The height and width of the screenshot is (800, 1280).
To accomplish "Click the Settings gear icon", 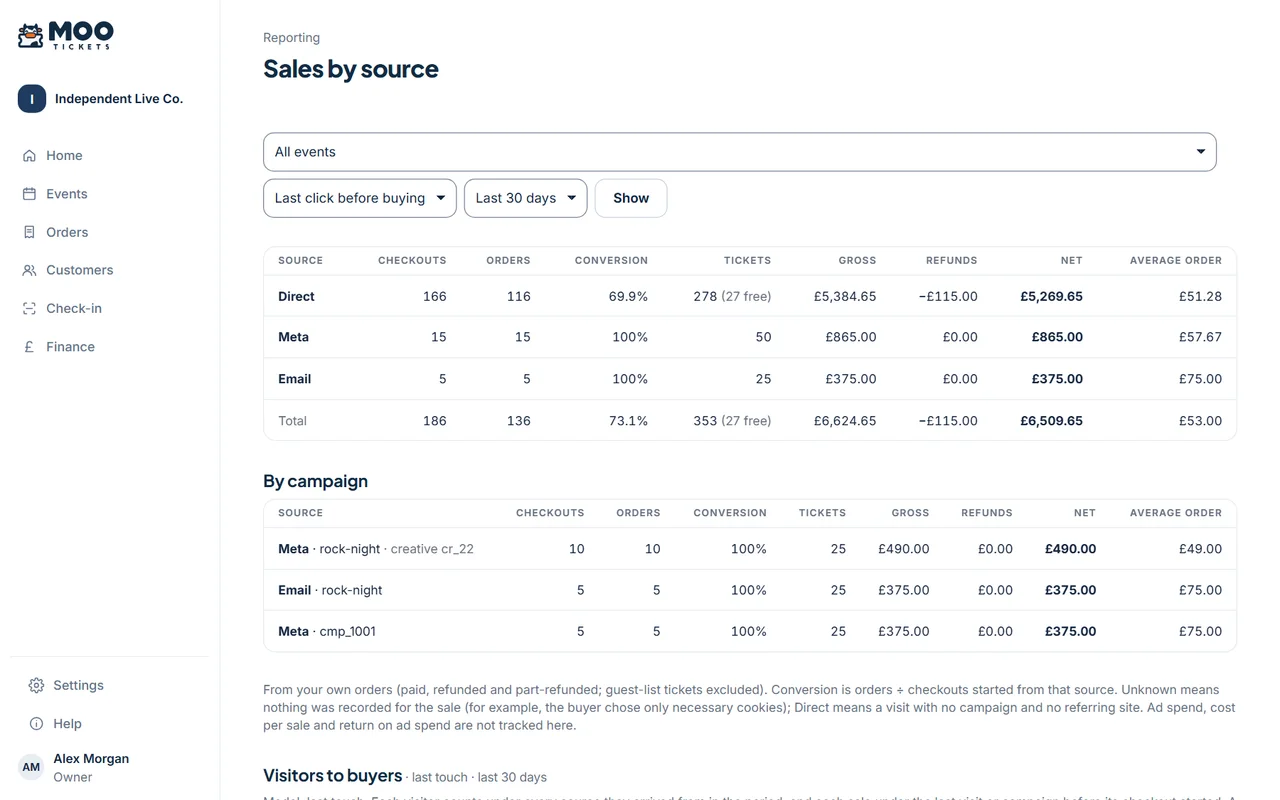I will [x=36, y=685].
